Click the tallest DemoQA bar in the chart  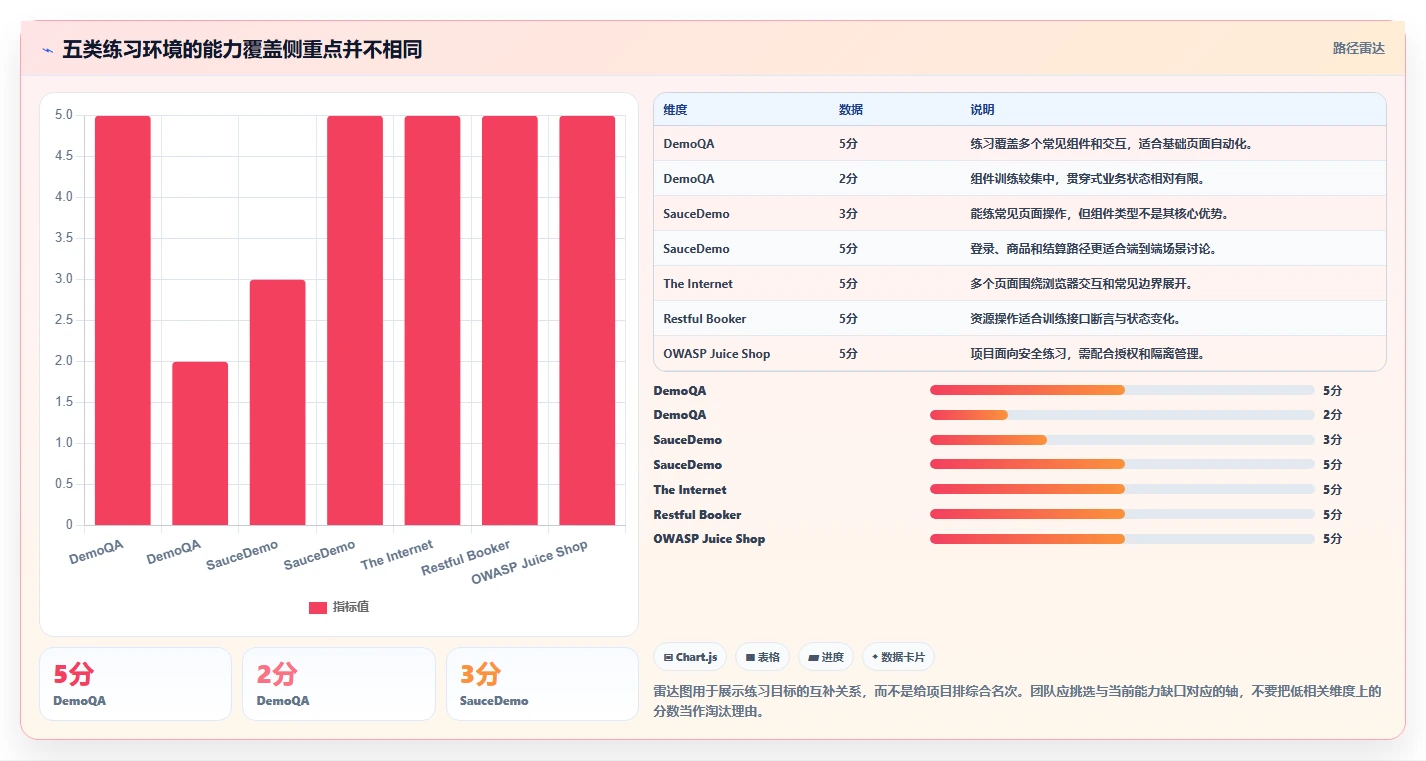click(123, 320)
